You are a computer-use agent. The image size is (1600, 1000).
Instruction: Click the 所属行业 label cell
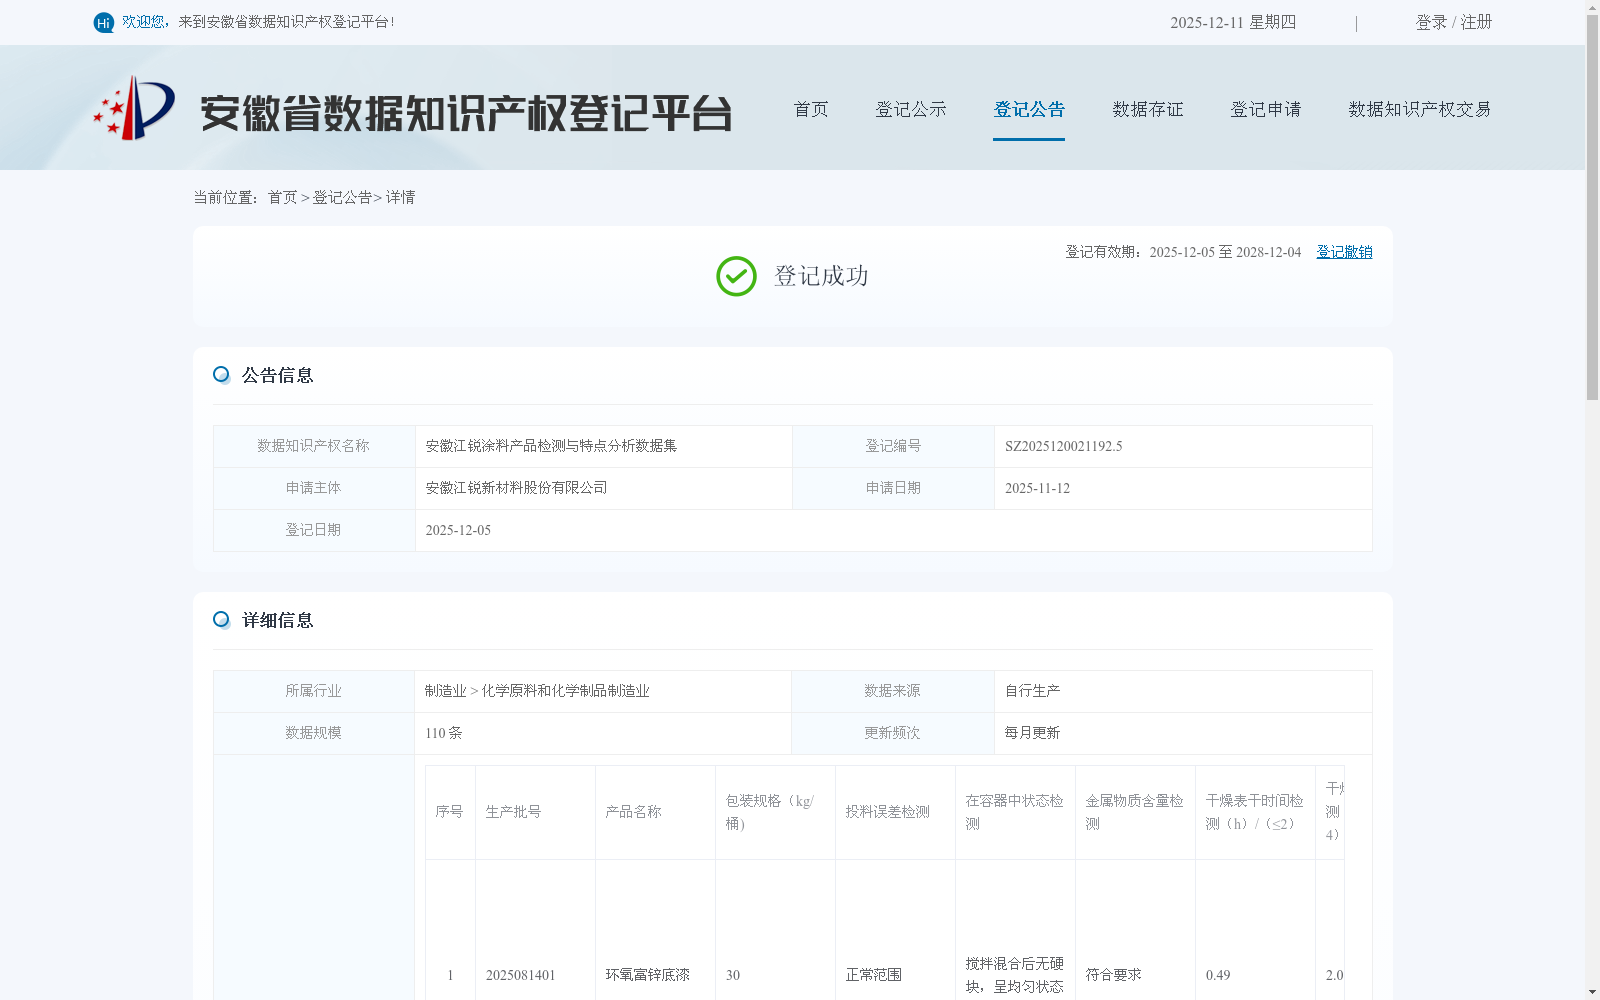314,691
